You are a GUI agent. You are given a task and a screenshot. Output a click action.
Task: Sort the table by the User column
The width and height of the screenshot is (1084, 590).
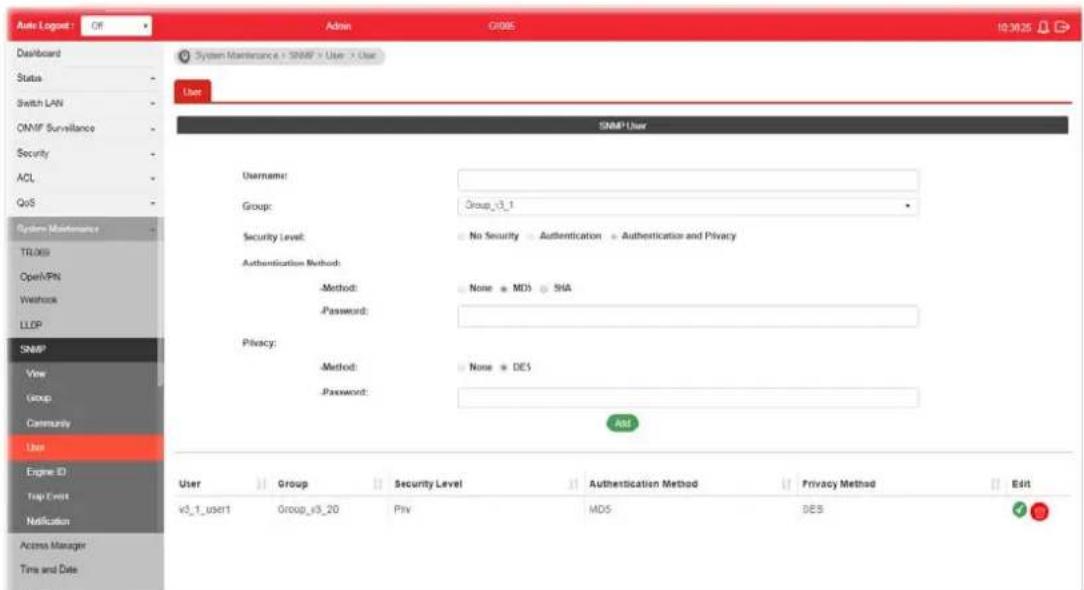[261, 484]
